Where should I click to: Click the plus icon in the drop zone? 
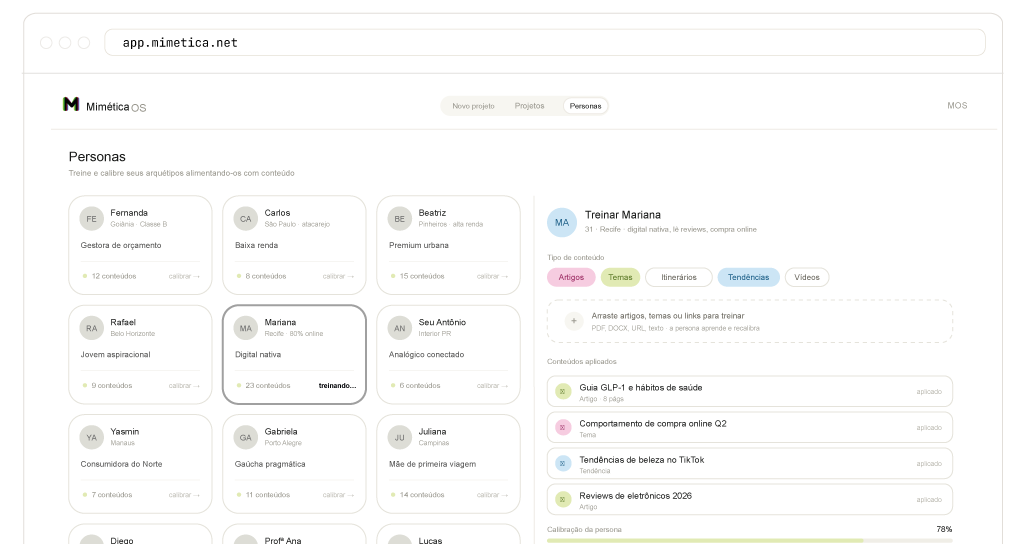(574, 321)
